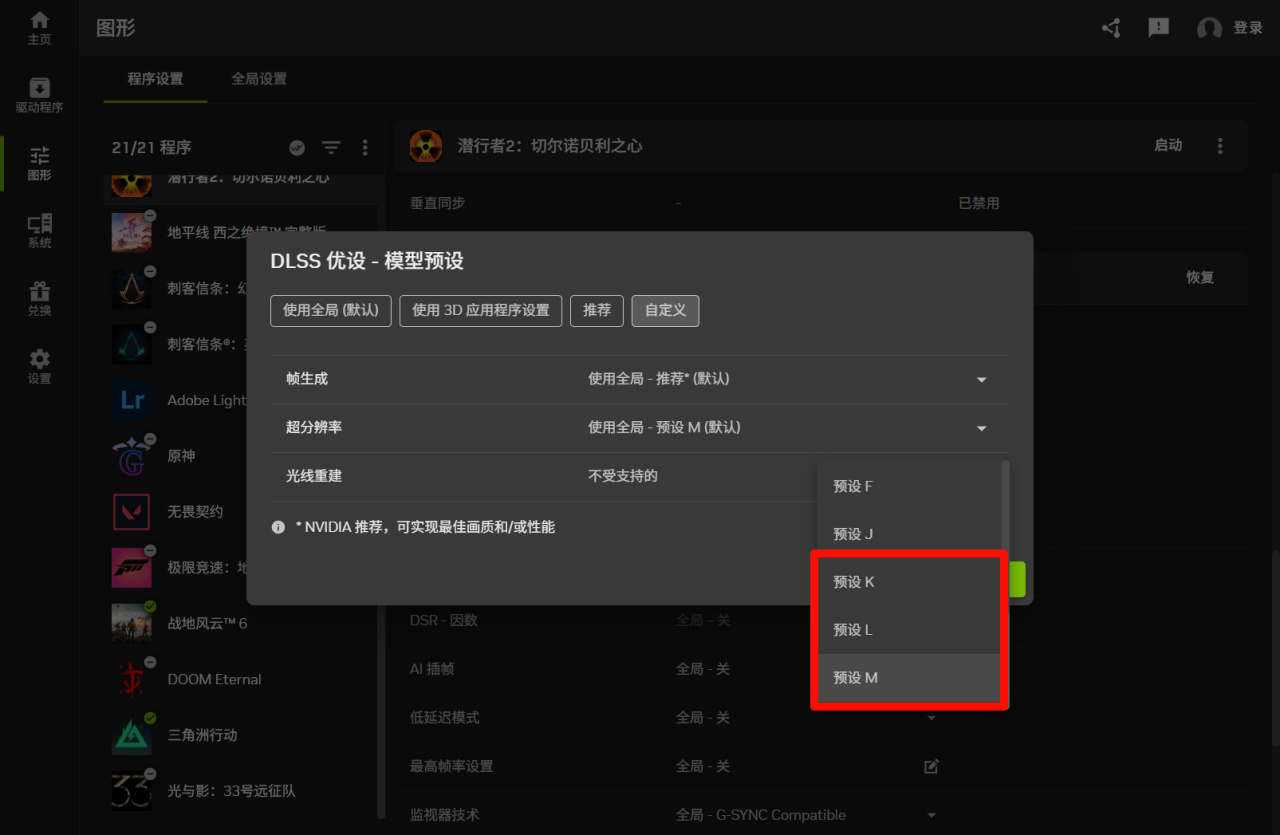The height and width of the screenshot is (835, 1280).
Task: Click the checkmark icon beside 21/21 程序
Action: click(297, 148)
